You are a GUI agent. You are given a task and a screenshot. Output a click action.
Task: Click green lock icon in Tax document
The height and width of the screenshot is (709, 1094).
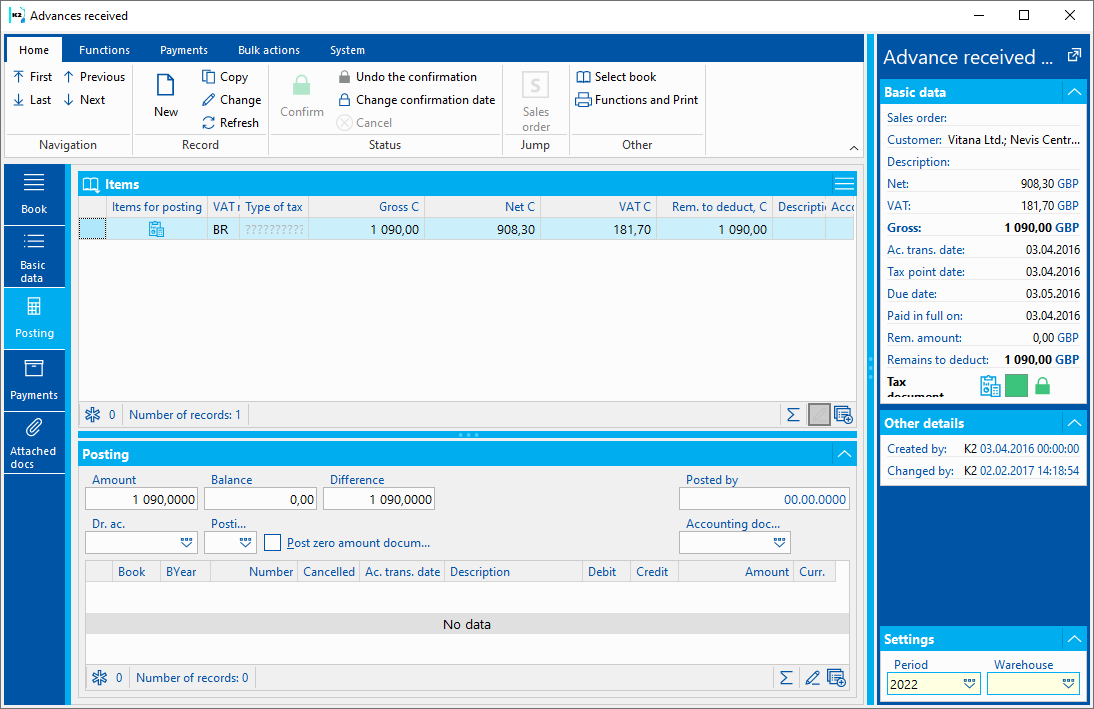coord(1042,386)
